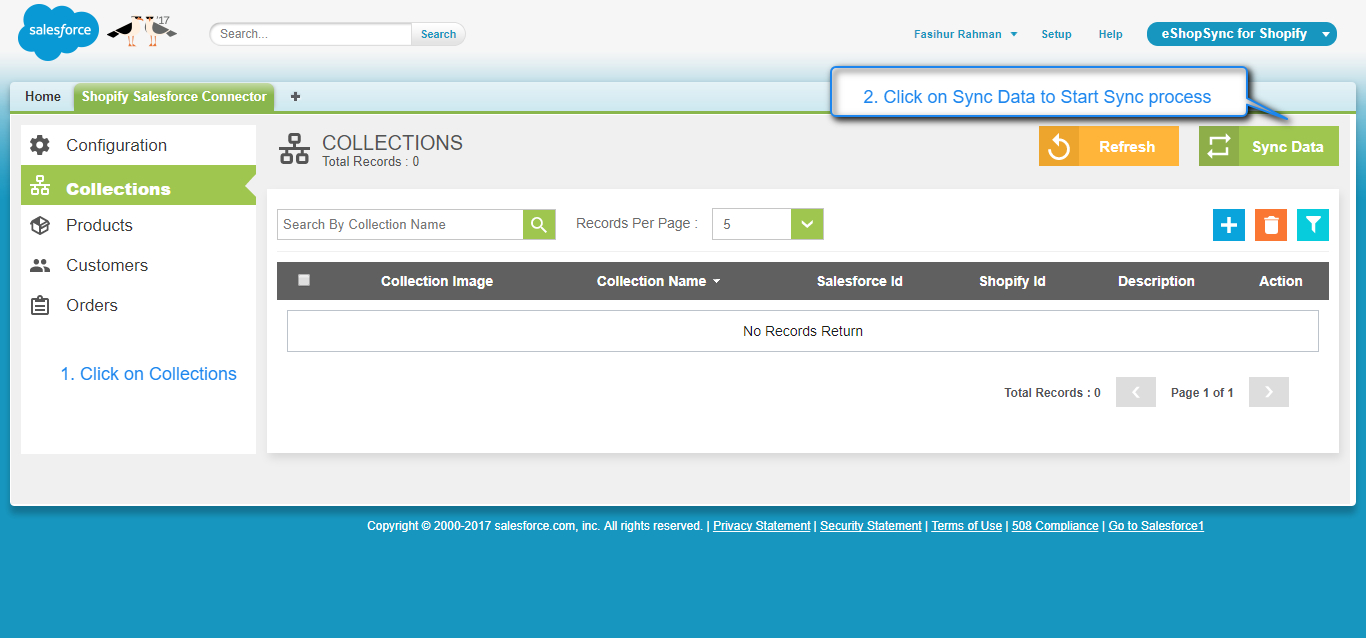Open the 508 Compliance link
This screenshot has width=1366, height=638.
1055,526
